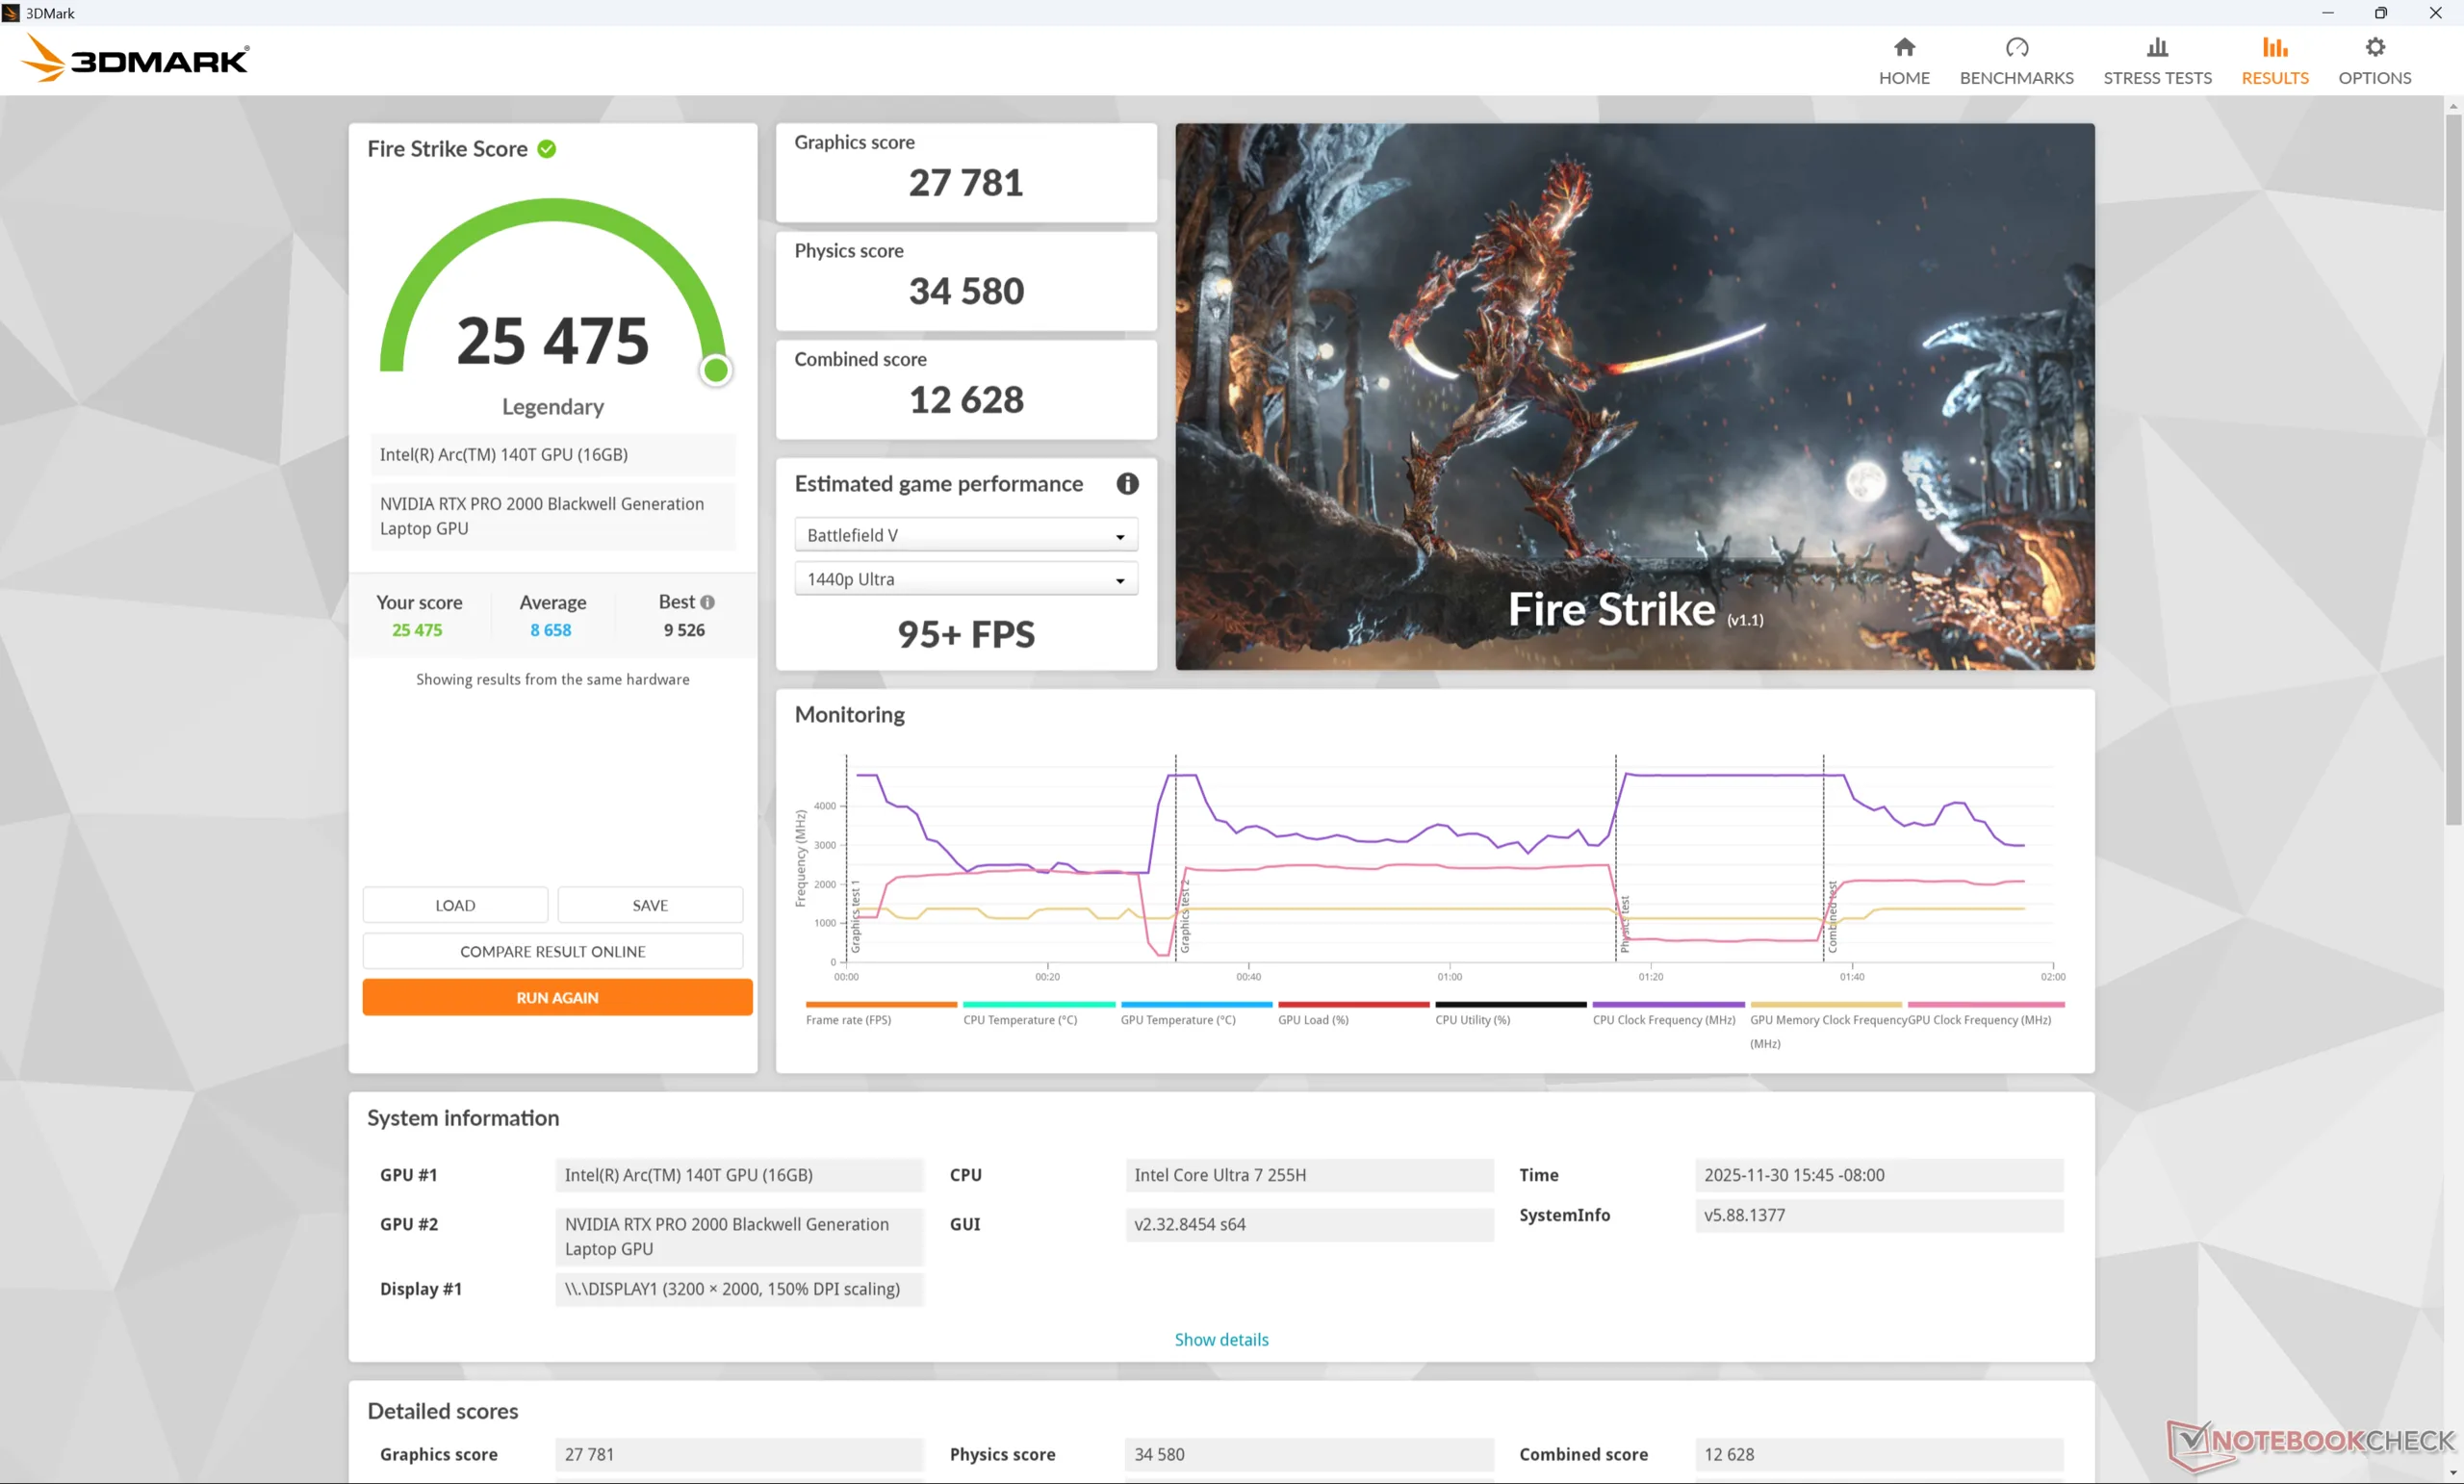Open Stress Tests chart icon
This screenshot has width=2464, height=1484.
point(2157,48)
